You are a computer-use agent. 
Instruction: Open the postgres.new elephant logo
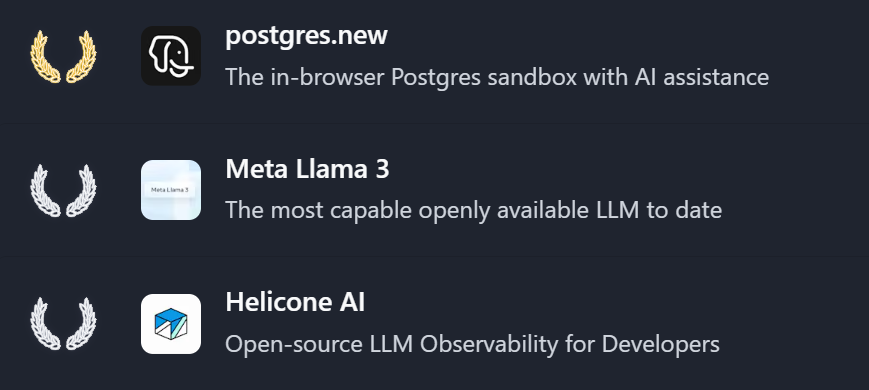[x=171, y=56]
